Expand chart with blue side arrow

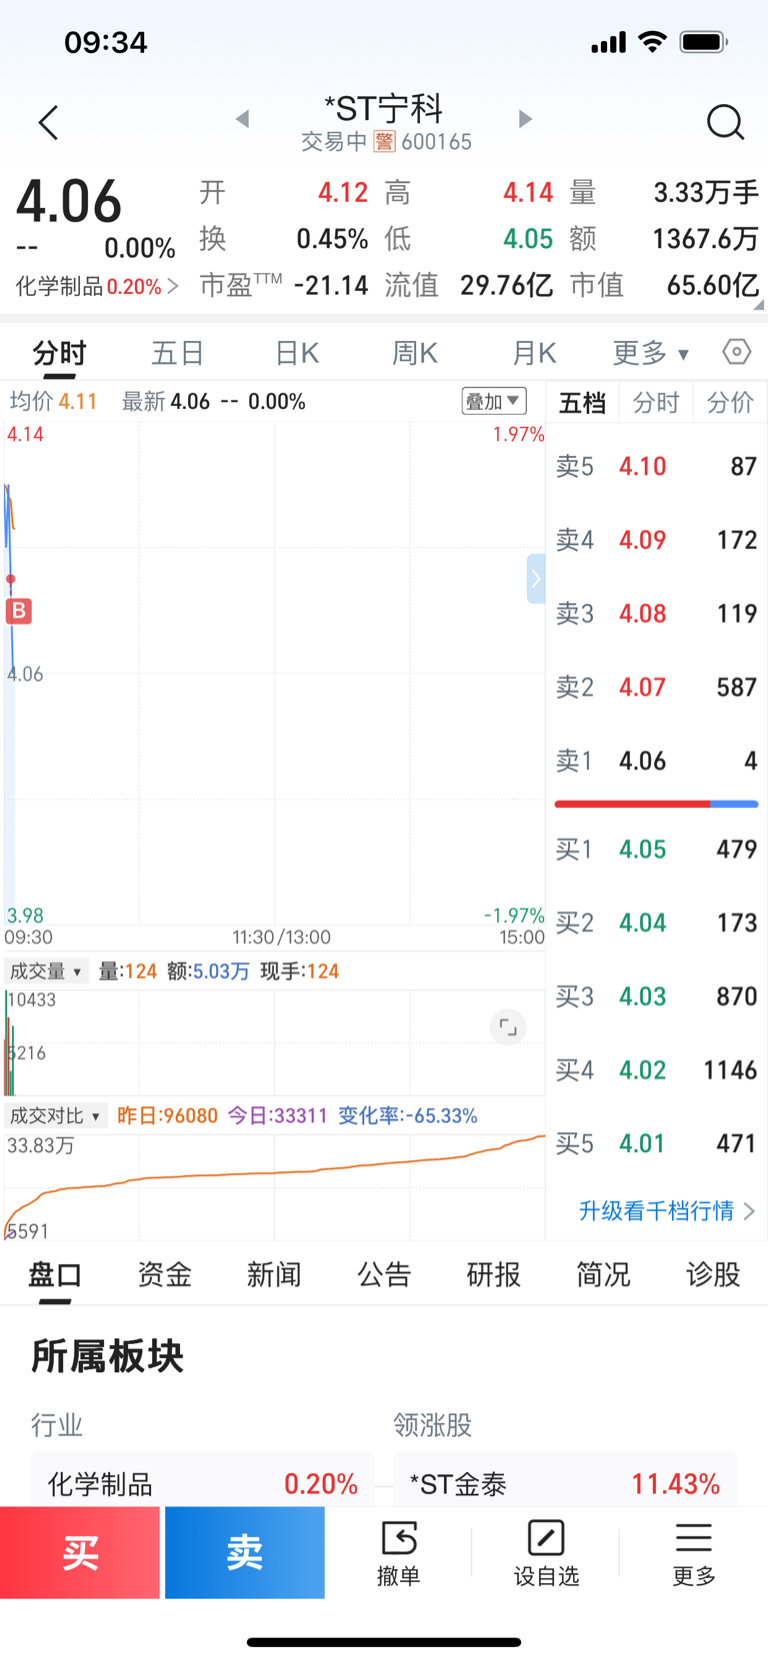pos(536,578)
